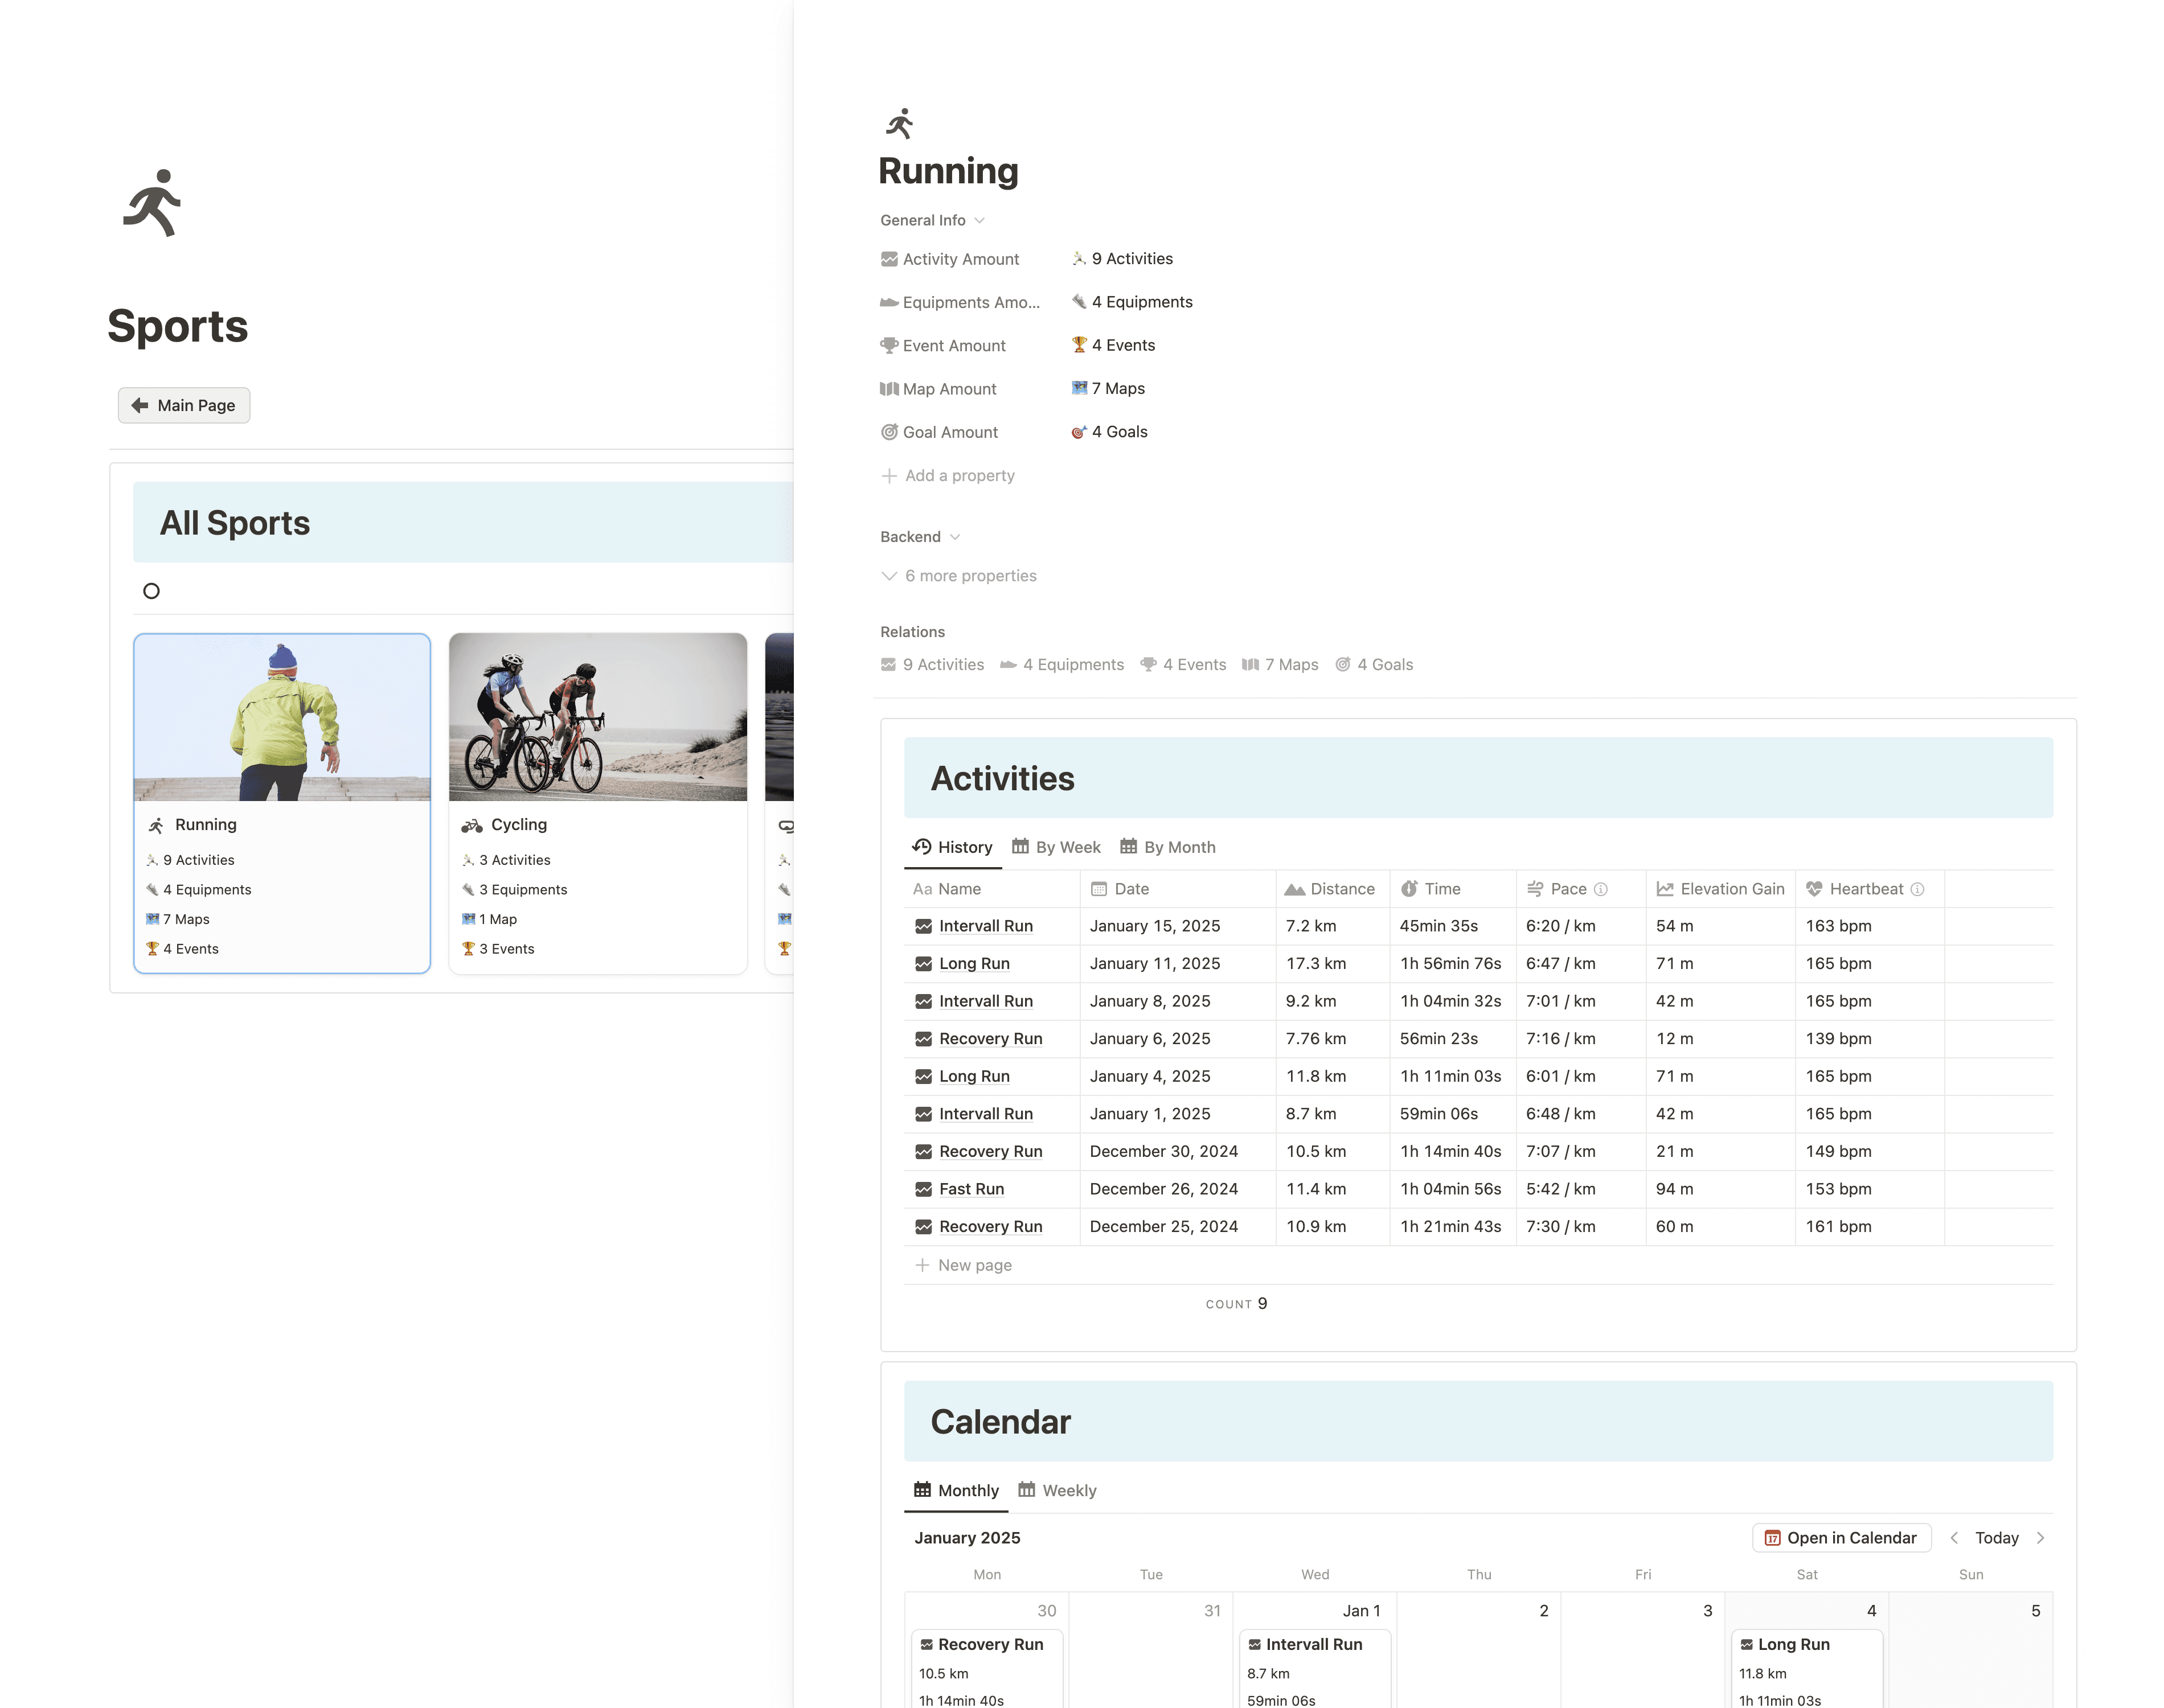Viewport: 2164px width, 1708px height.
Task: Click the running figure icon above the Running title
Action: pyautogui.click(x=899, y=124)
